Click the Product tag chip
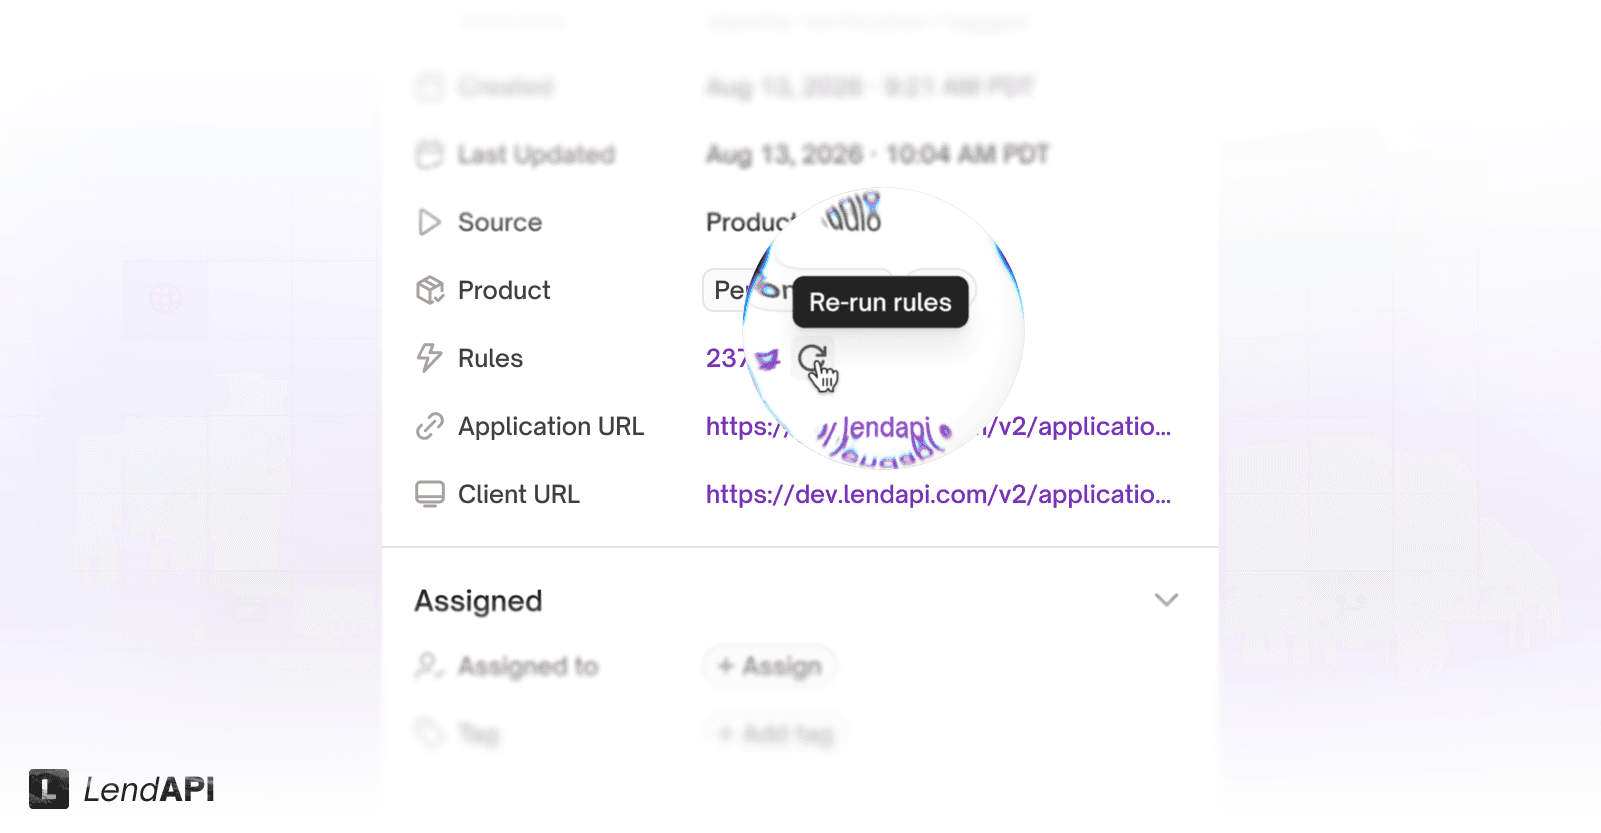Viewport: 1601px width, 833px height. pos(748,290)
